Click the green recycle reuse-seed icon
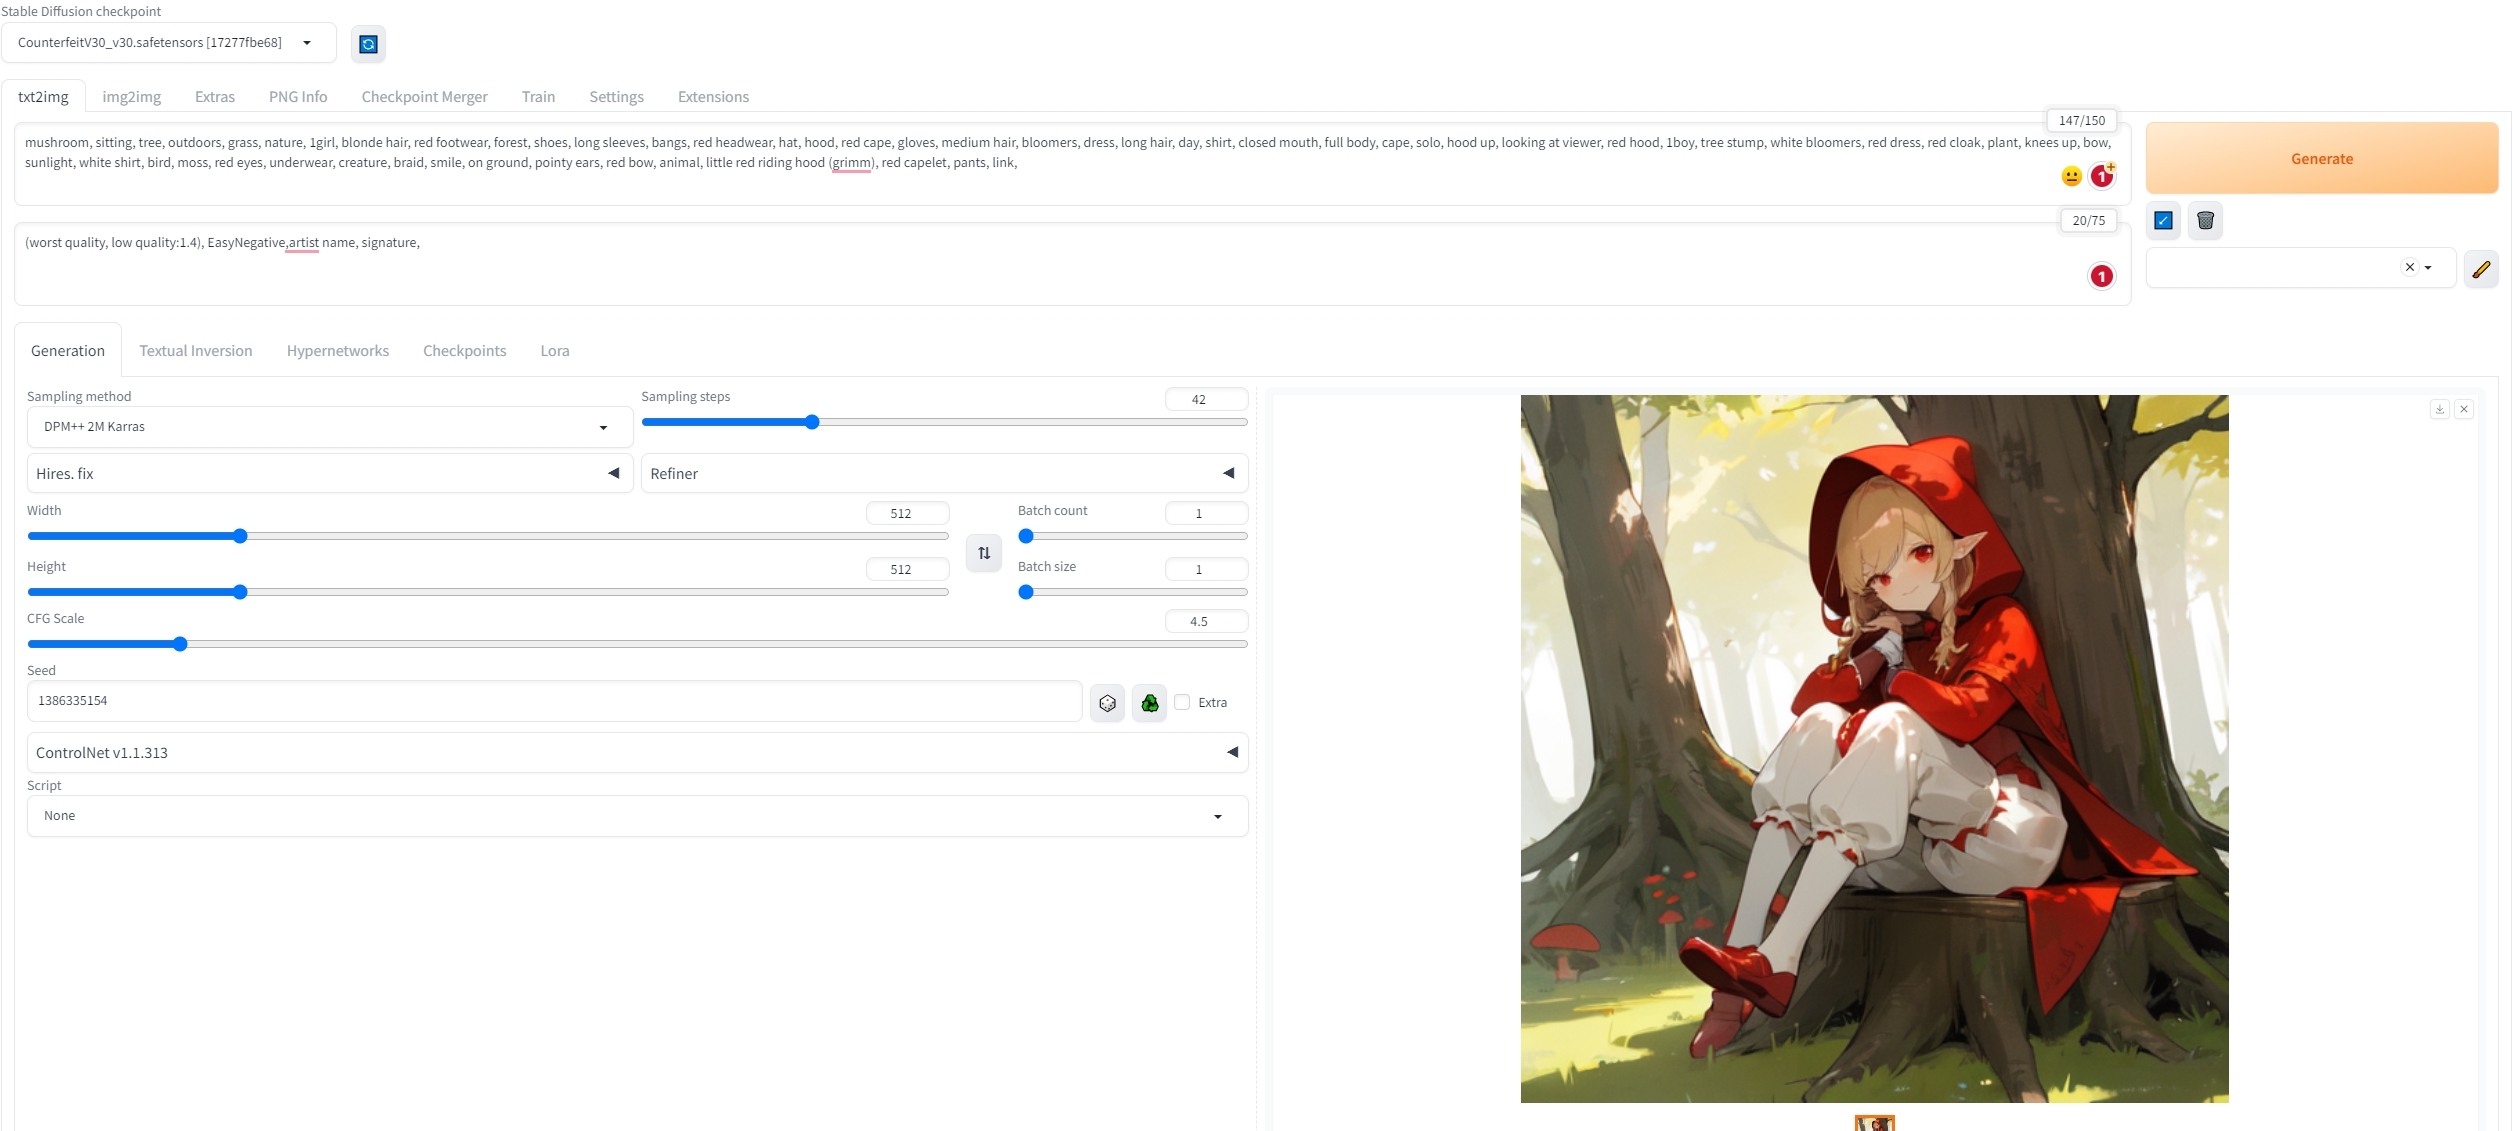 (x=1150, y=703)
